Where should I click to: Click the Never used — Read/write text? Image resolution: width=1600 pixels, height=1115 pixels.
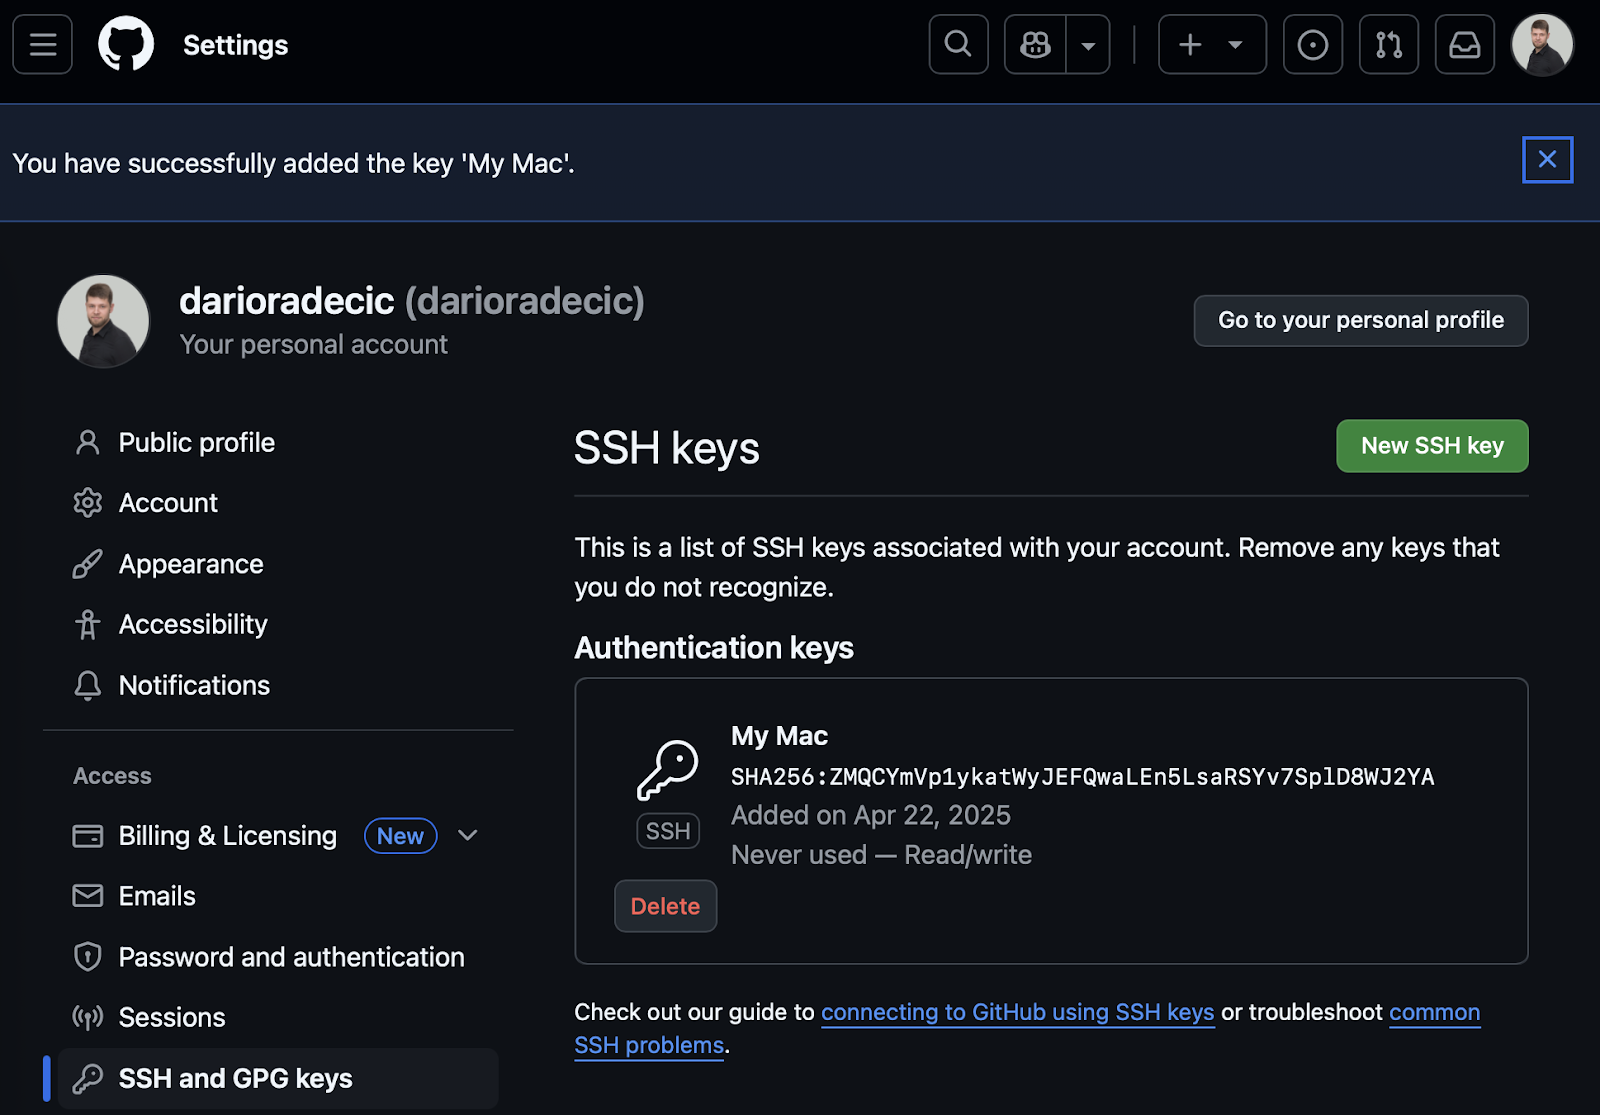tap(881, 855)
